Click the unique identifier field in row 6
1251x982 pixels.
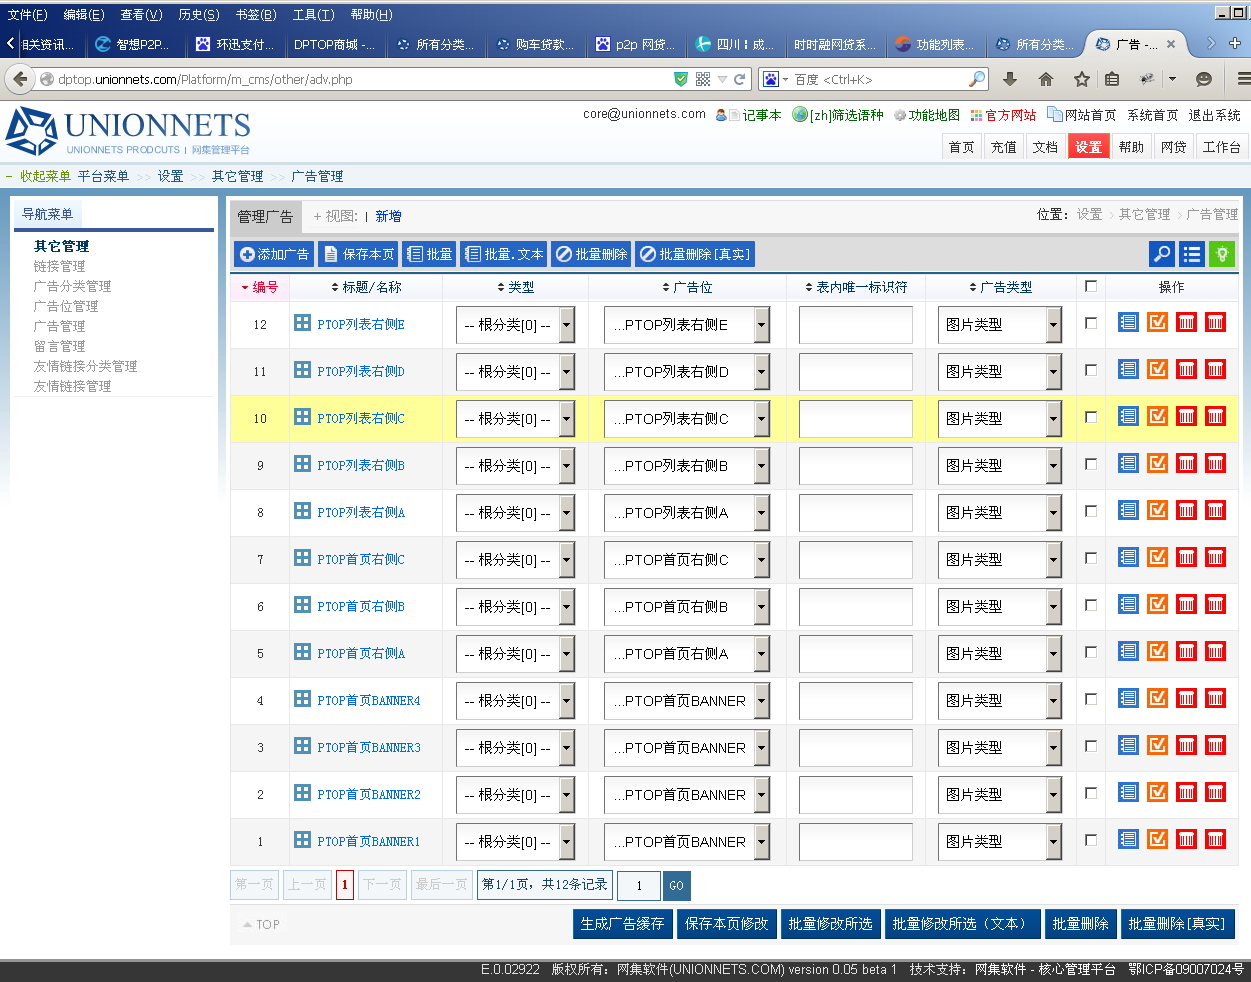point(855,607)
